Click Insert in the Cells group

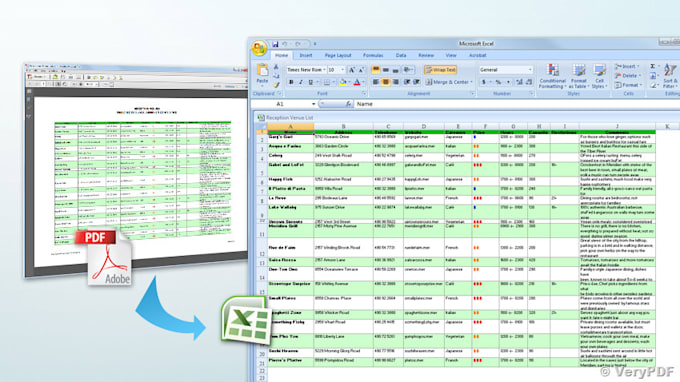(626, 66)
